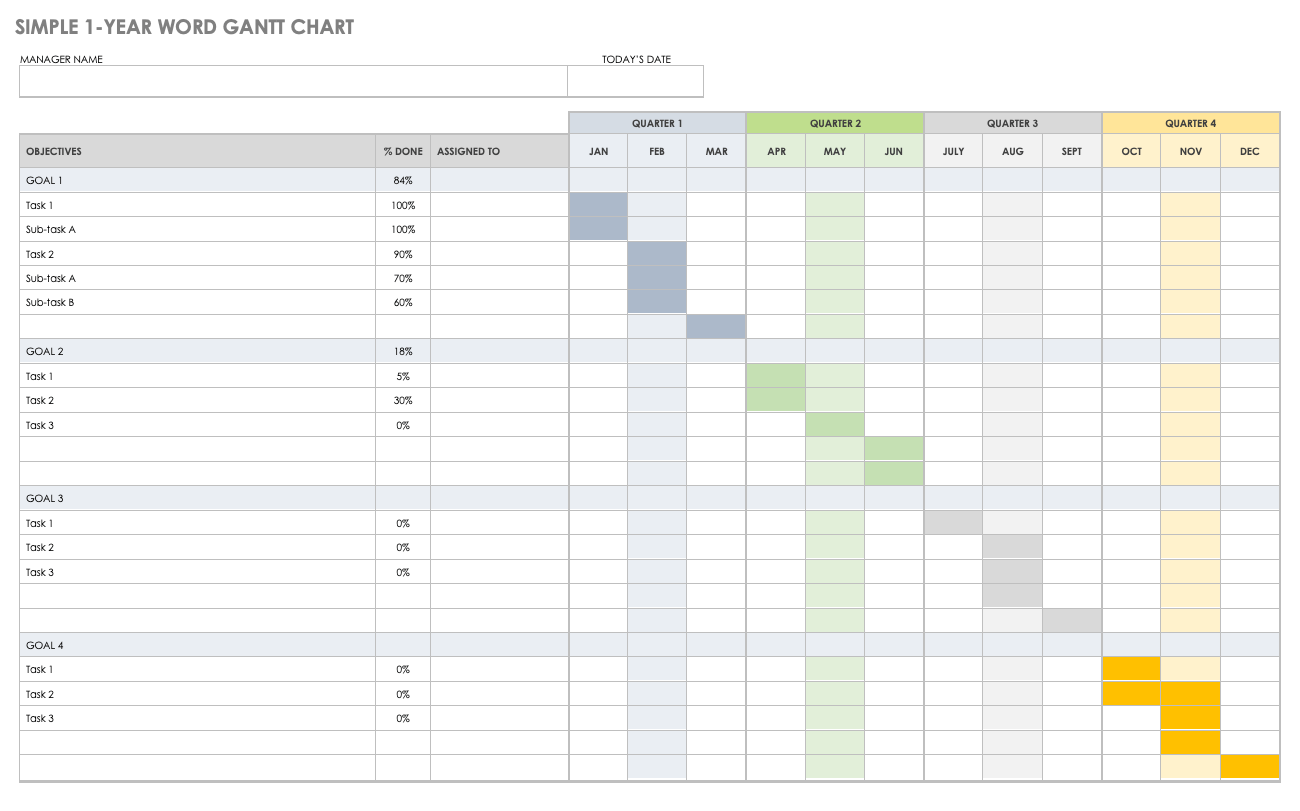Select the Quarter 4 yellow header
Screen dimensions: 1300x811
tap(1190, 123)
